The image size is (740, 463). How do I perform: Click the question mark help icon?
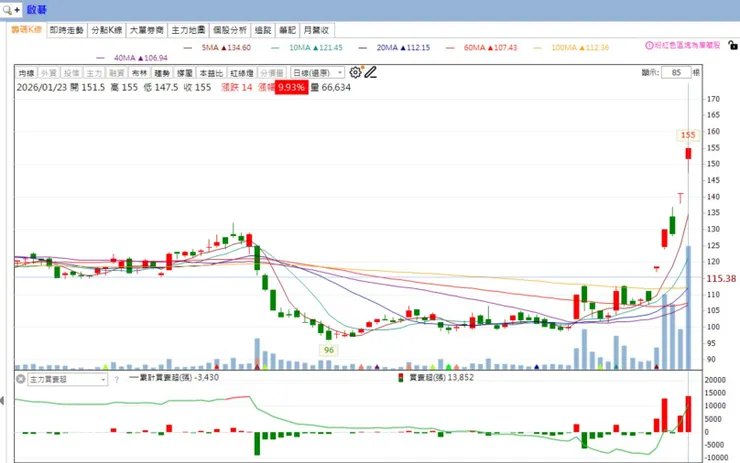(x=117, y=379)
